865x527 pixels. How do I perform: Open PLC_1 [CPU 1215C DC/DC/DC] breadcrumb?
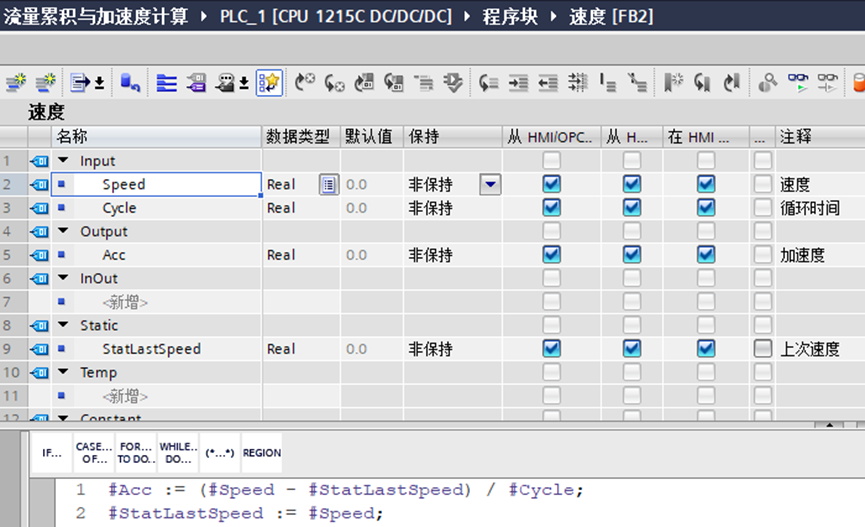point(336,16)
